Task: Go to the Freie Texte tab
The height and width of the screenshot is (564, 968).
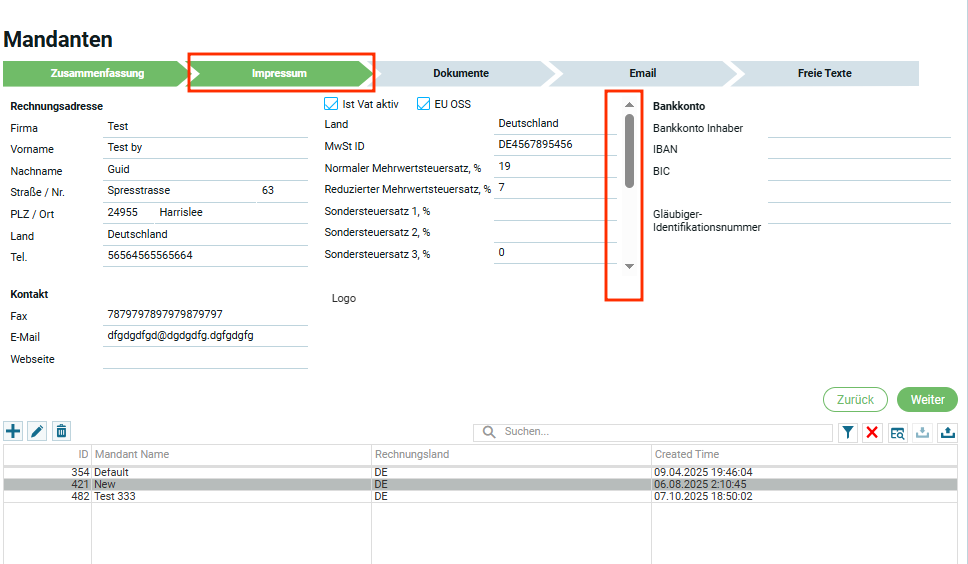Action: click(x=824, y=73)
